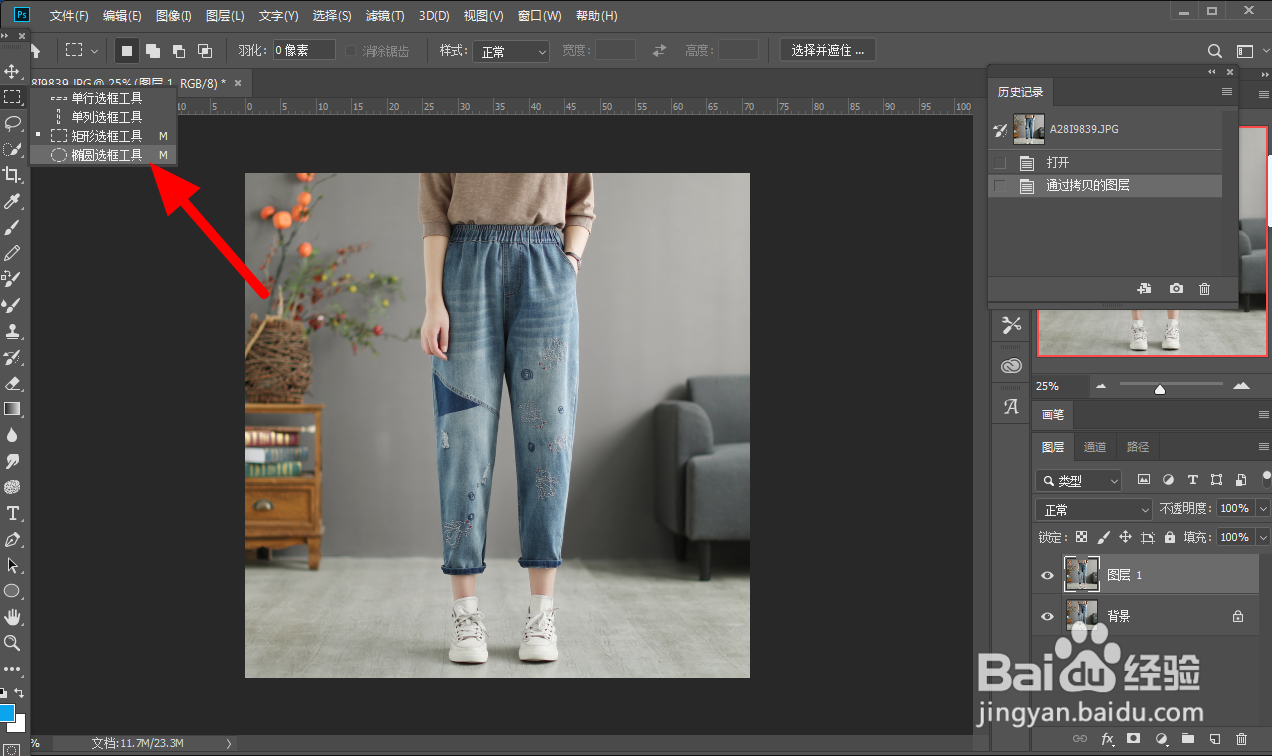
Task: Create new fill or adjustment layer
Action: (1160, 739)
